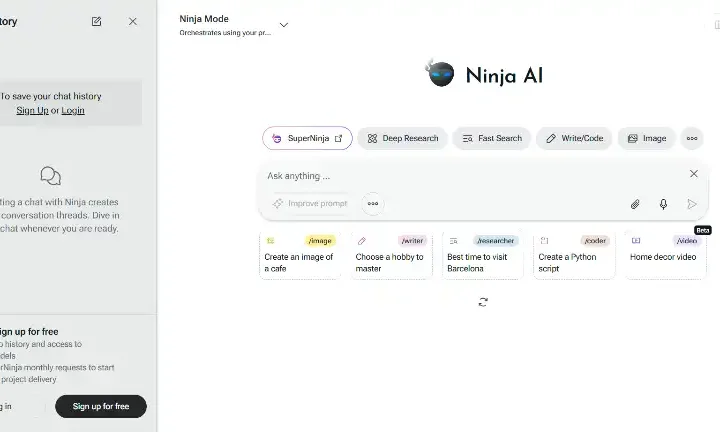The width and height of the screenshot is (720, 432).
Task: Select the Deep Research mode
Action: (403, 138)
